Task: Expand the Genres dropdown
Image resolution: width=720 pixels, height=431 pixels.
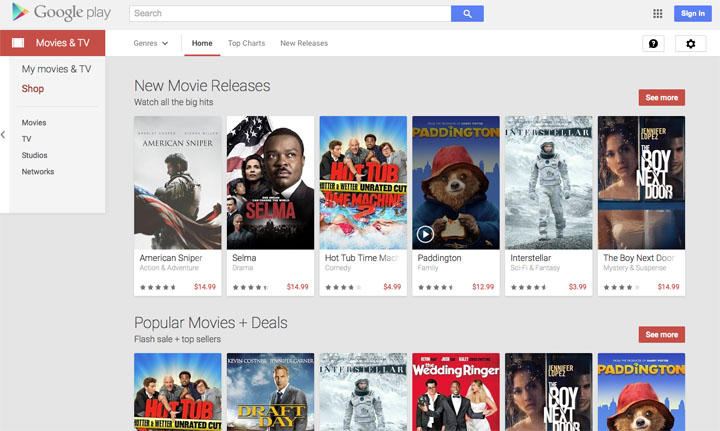Action: (x=151, y=44)
